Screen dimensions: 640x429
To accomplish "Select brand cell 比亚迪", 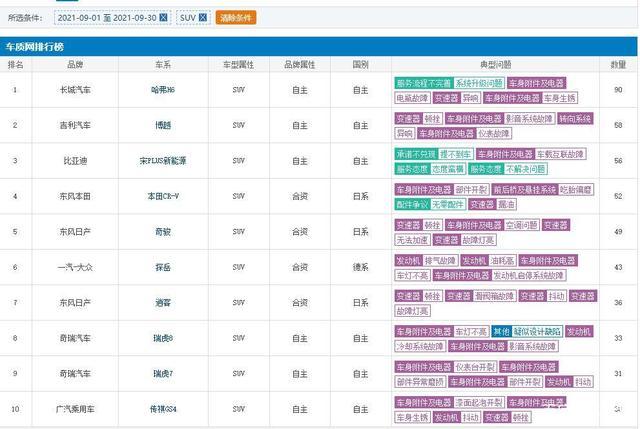I will tap(75, 161).
